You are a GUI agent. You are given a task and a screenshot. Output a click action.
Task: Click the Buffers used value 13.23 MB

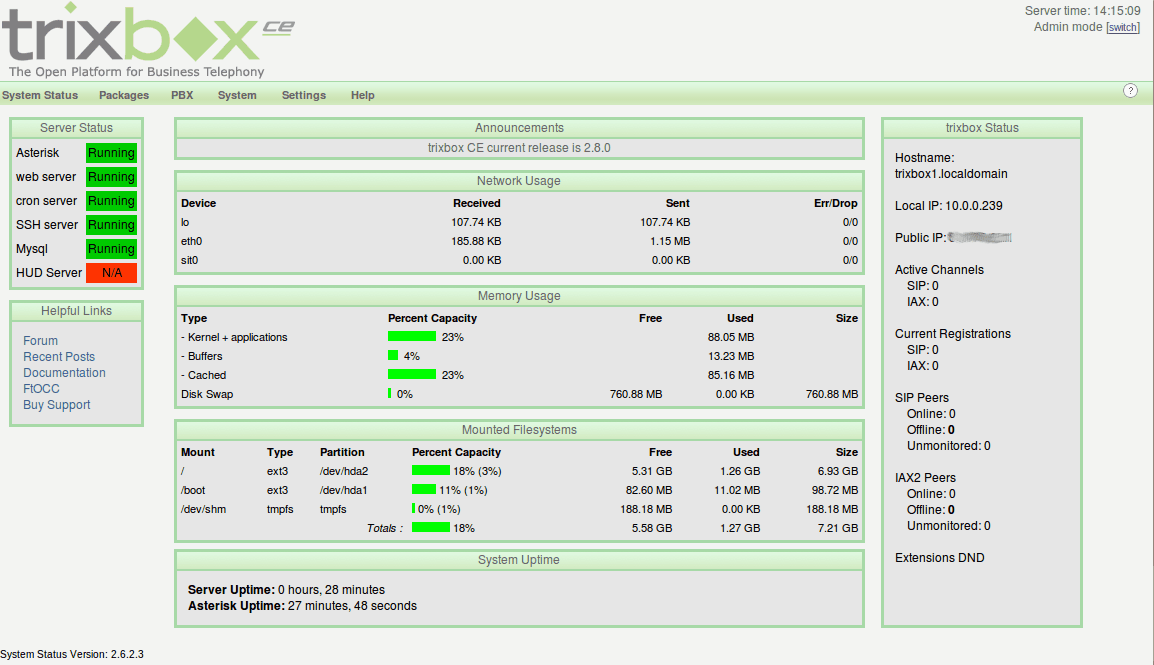(731, 356)
